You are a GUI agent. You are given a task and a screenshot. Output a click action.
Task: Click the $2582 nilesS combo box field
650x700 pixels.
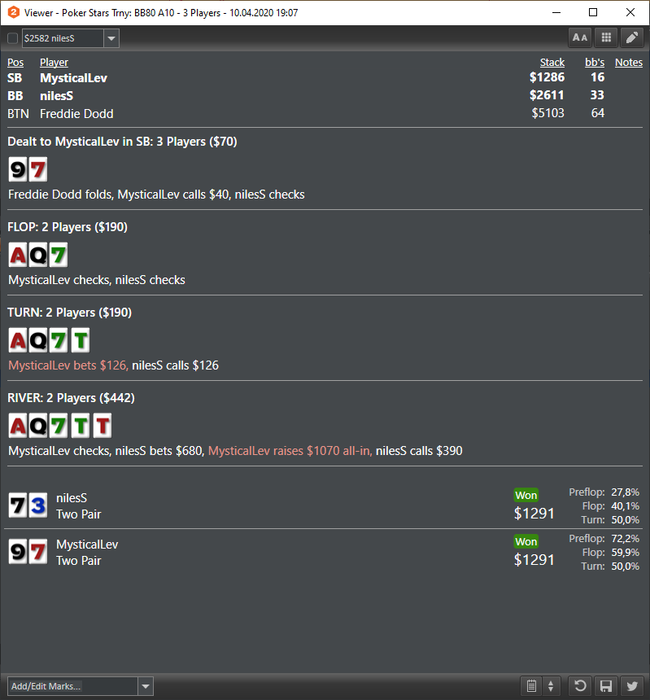pos(62,38)
